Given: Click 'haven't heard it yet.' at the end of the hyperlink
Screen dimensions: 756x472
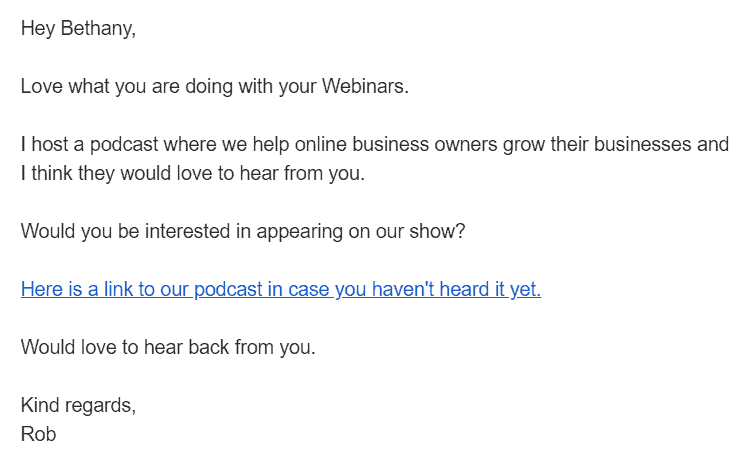Looking at the screenshot, I should 456,289.
